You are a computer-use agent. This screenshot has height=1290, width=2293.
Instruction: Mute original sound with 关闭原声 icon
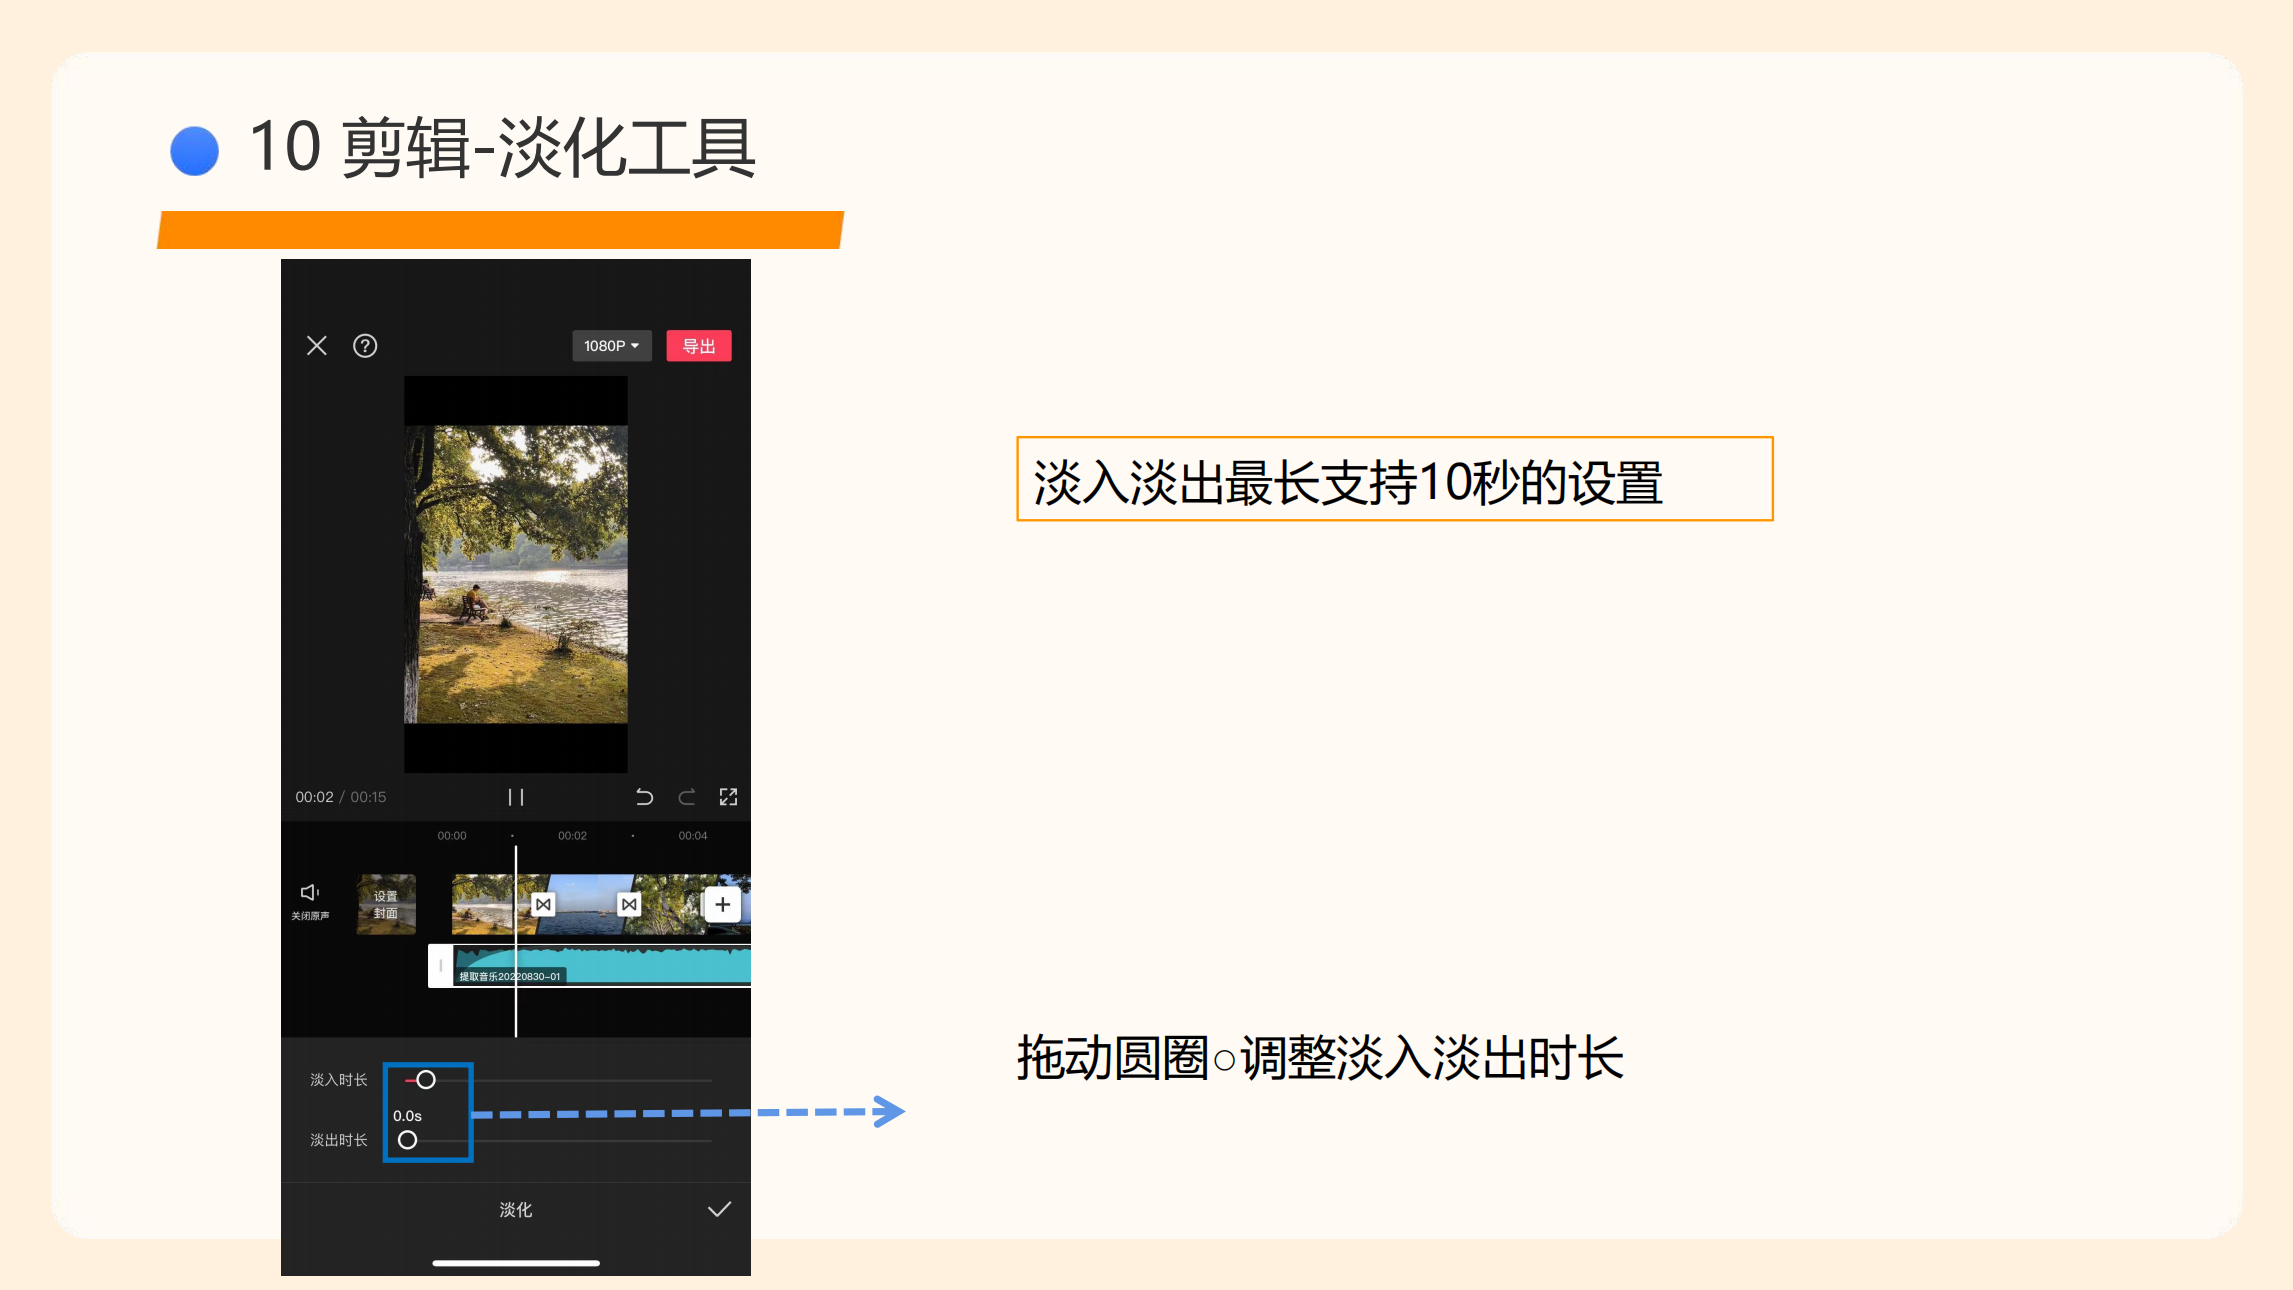[x=310, y=901]
